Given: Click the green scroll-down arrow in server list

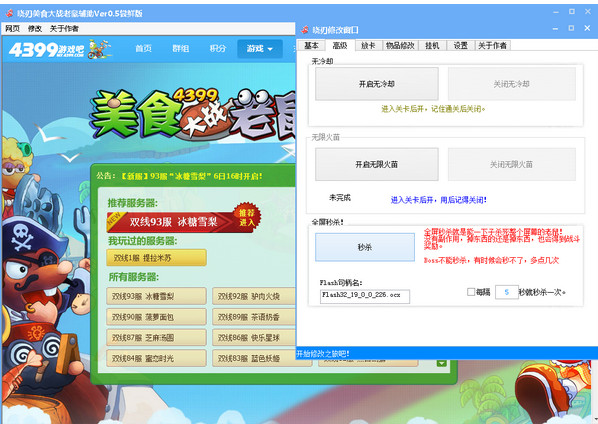Looking at the screenshot, I should 441,363.
